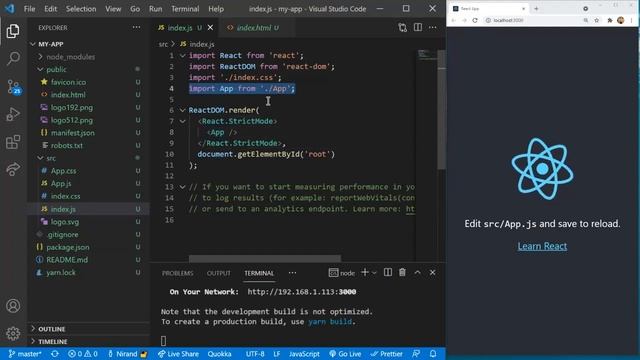Click the code minimap preview
640x360 pixels.
[x=427, y=55]
